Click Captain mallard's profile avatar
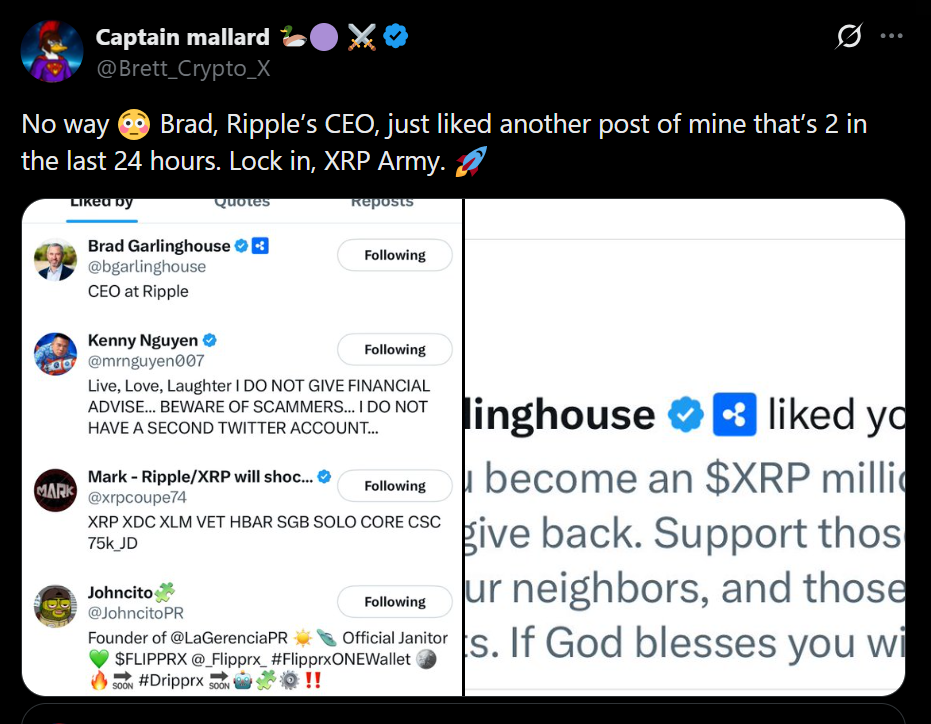 (52, 51)
